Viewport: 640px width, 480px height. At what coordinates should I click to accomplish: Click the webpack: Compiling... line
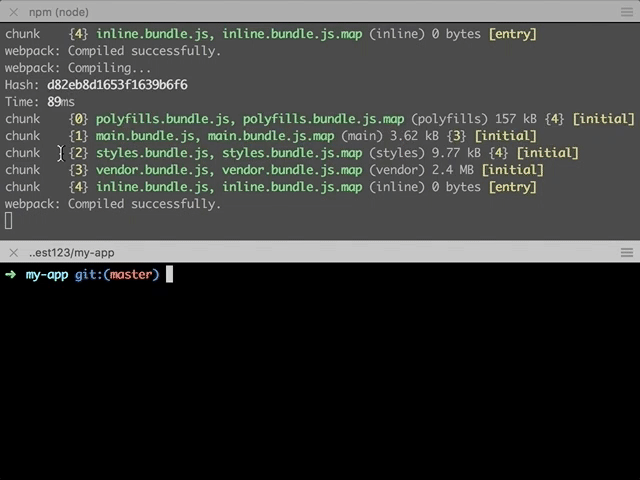78,68
